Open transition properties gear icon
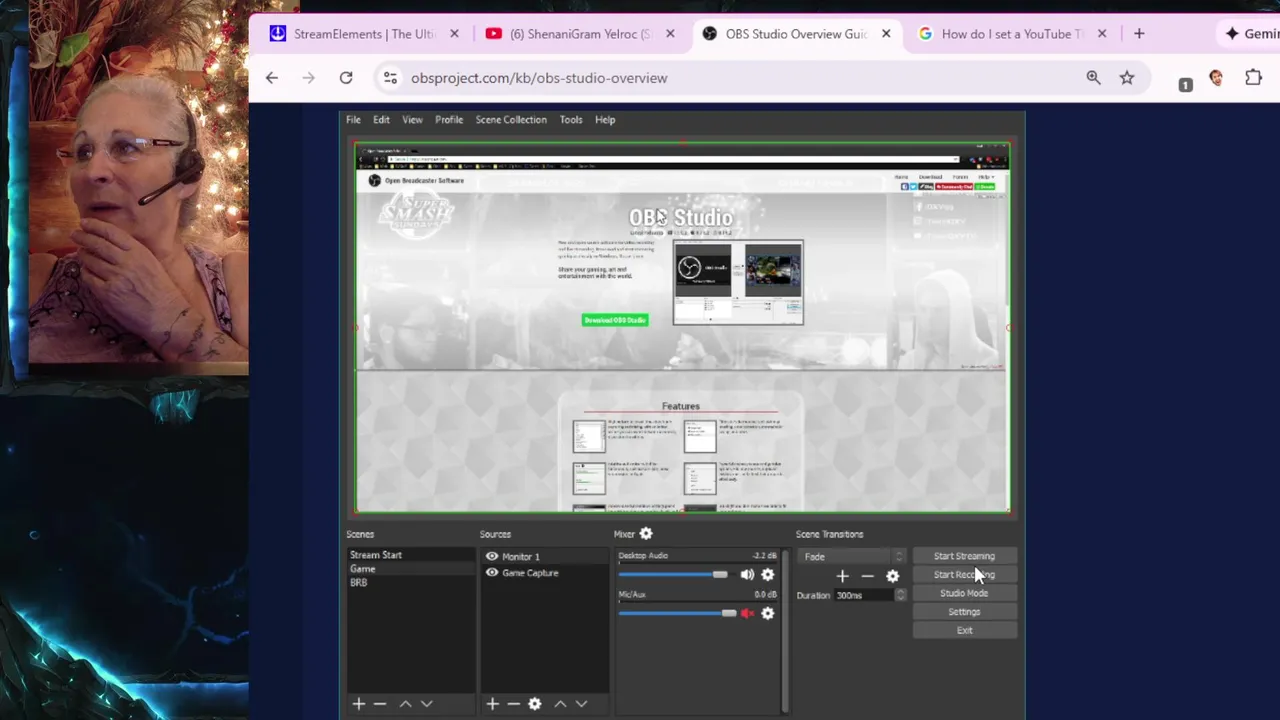 (893, 576)
